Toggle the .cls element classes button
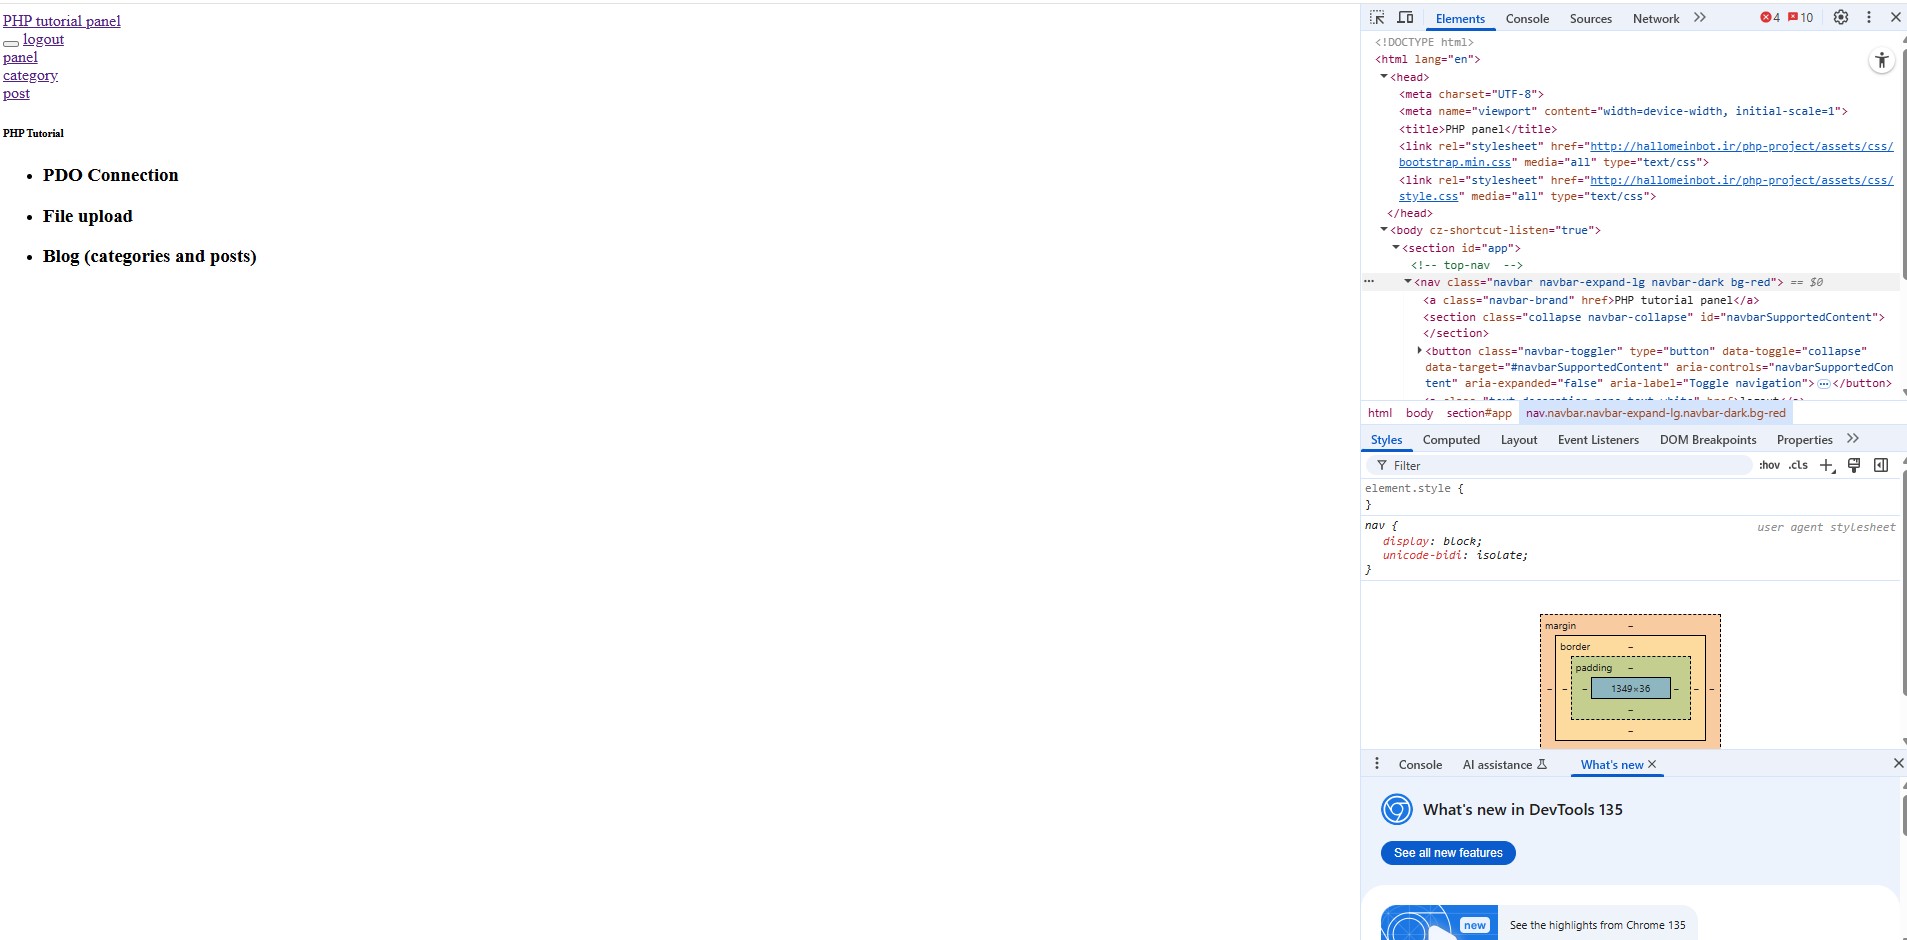The height and width of the screenshot is (940, 1907). 1798,465
